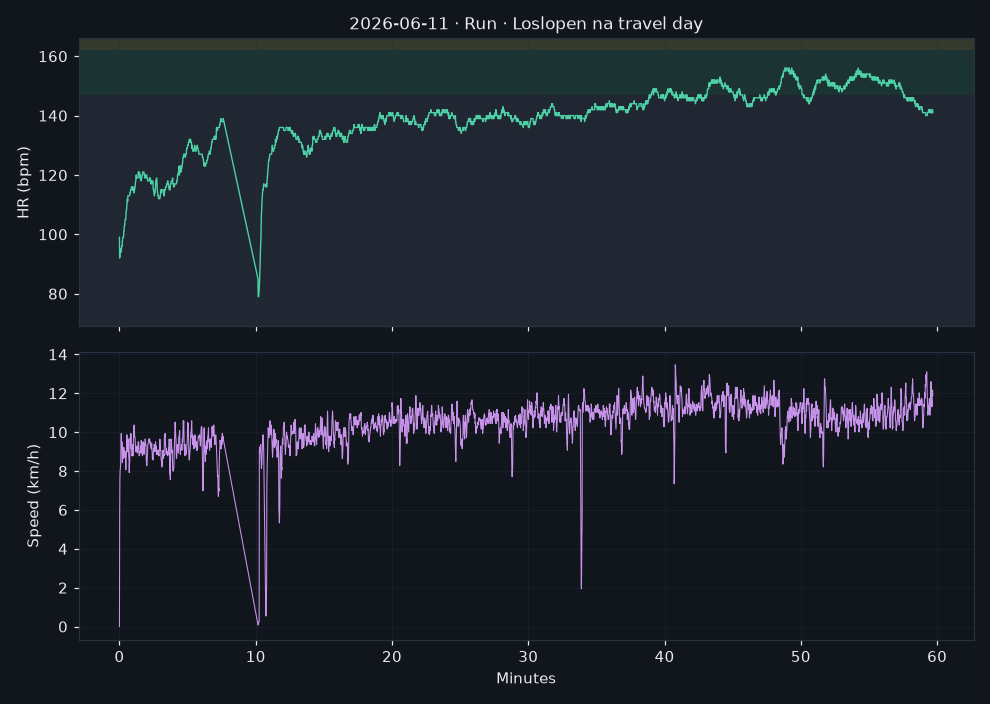The image size is (990, 704).
Task: Pick the 8 tick on Speed axis
Action: click(x=63, y=472)
